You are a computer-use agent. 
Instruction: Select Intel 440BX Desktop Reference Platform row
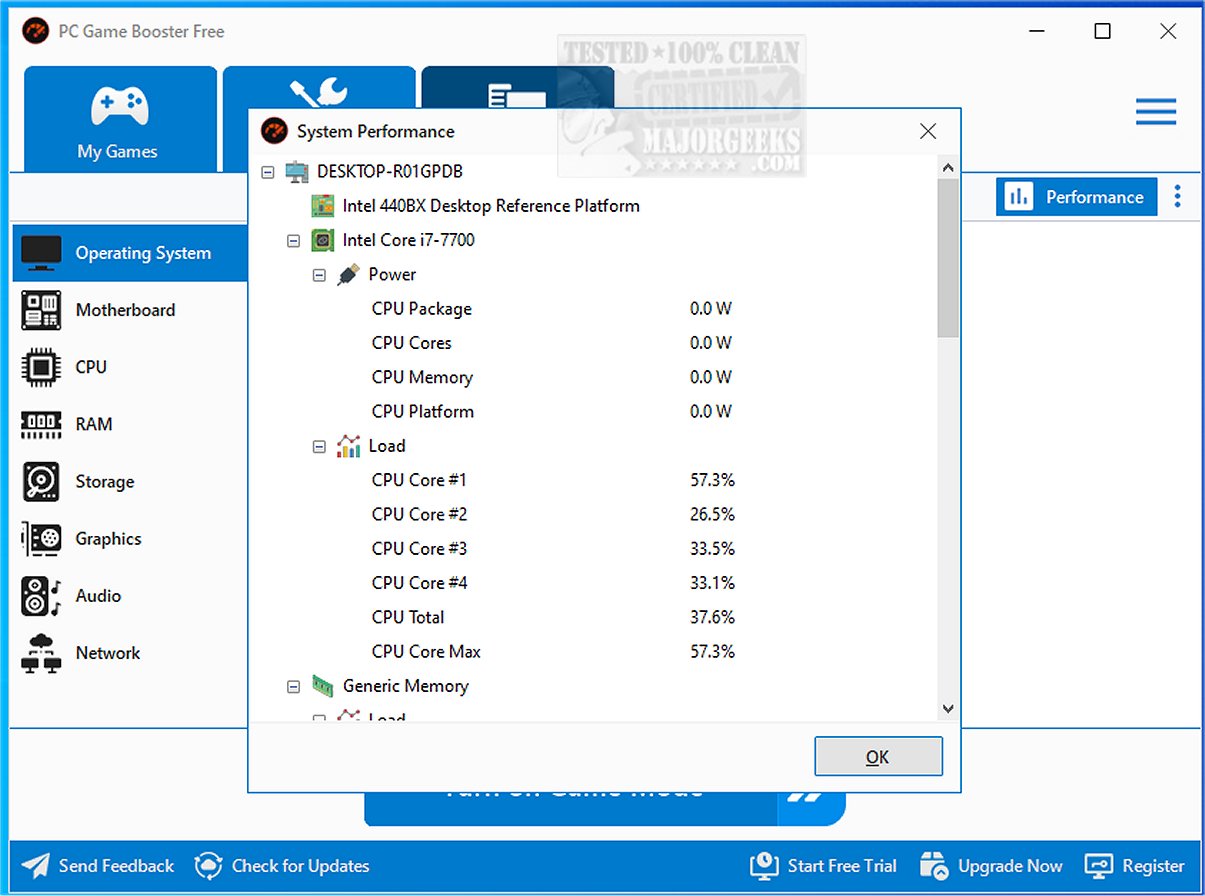coord(491,206)
